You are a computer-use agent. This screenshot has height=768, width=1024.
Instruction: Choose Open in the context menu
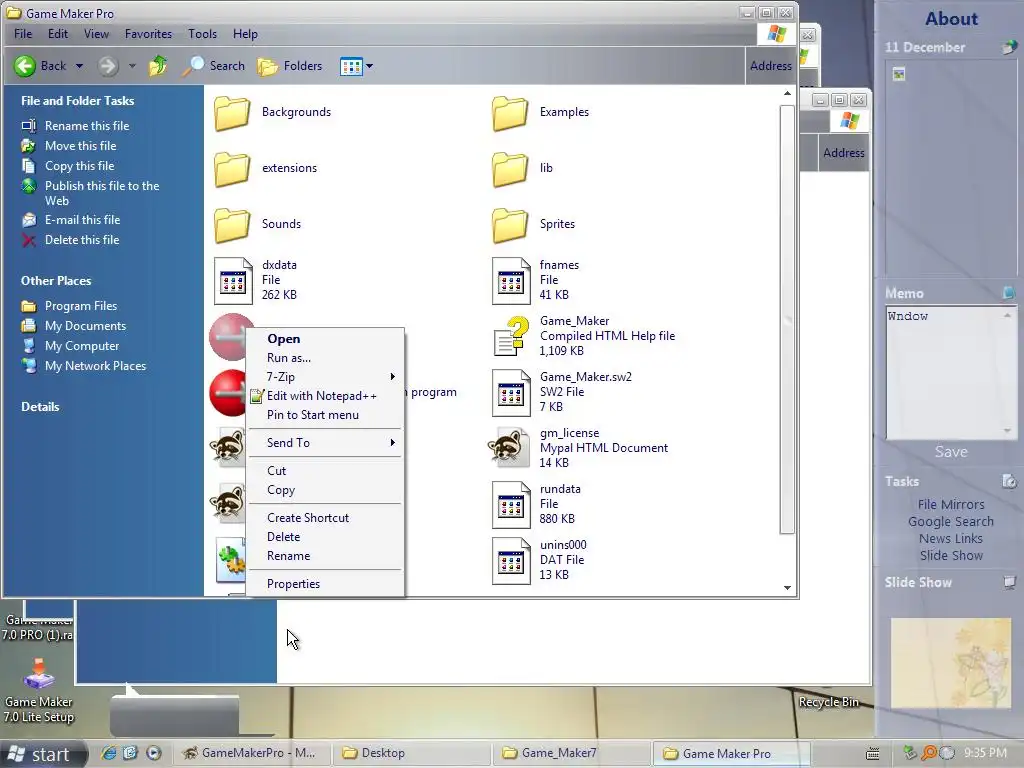click(x=325, y=339)
